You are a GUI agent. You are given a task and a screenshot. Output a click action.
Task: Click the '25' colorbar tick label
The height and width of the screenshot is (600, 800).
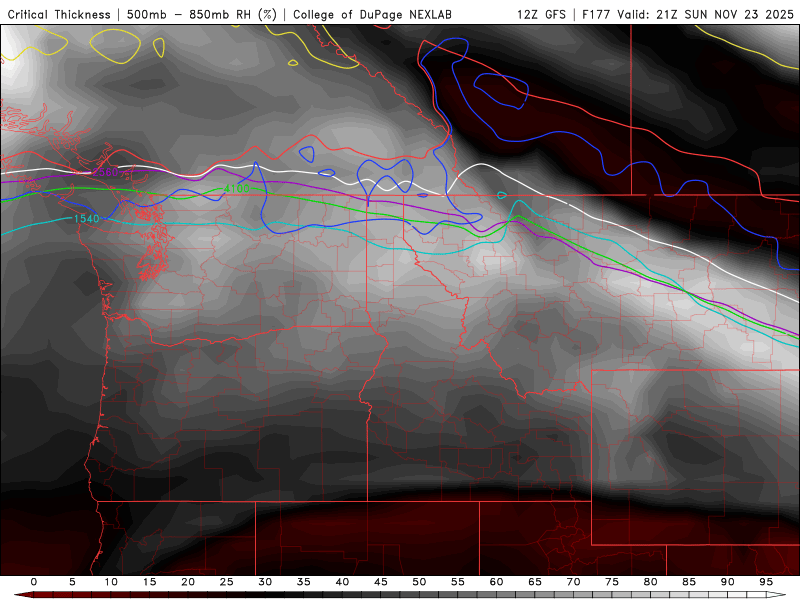click(227, 582)
